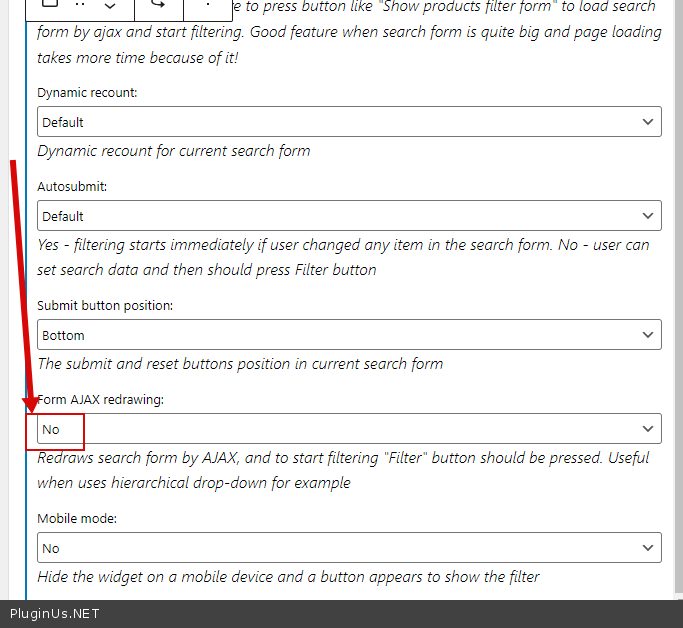Click the "Mobile mode:" field label
The height and width of the screenshot is (628, 683).
click(77, 519)
